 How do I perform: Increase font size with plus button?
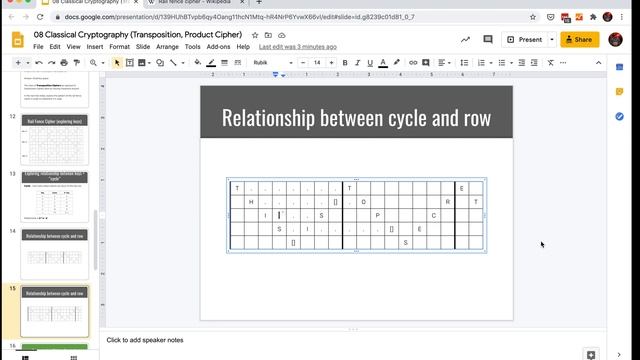tap(331, 63)
